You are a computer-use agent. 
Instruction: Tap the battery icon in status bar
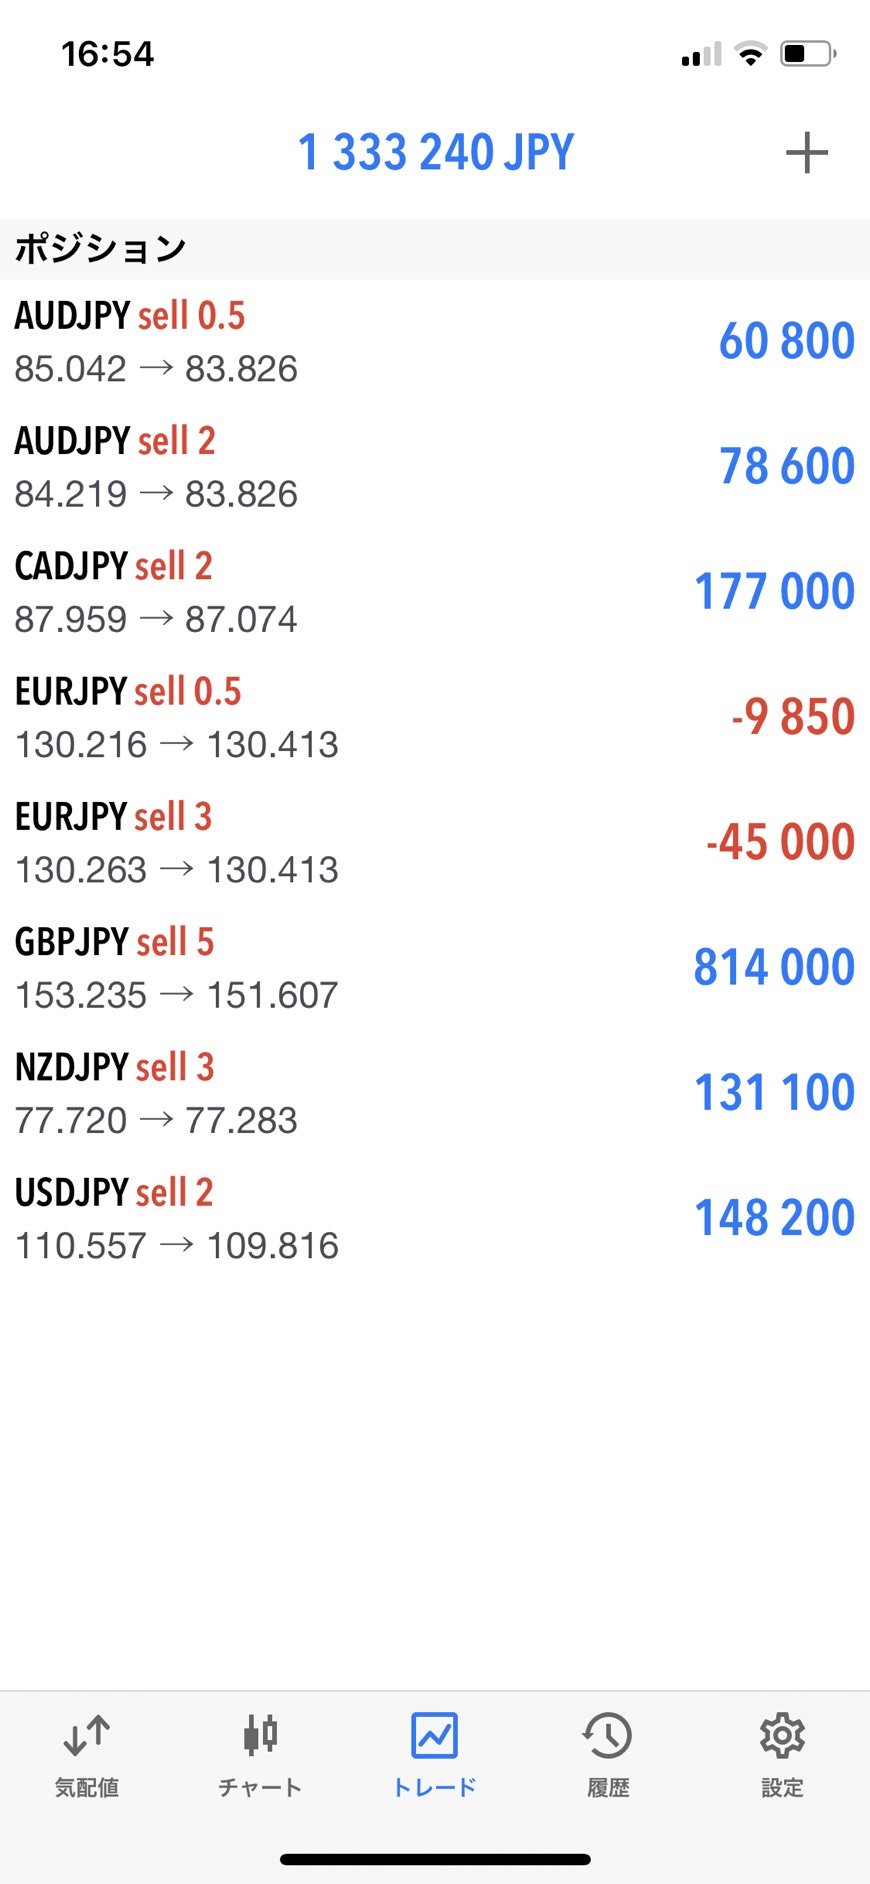click(808, 54)
